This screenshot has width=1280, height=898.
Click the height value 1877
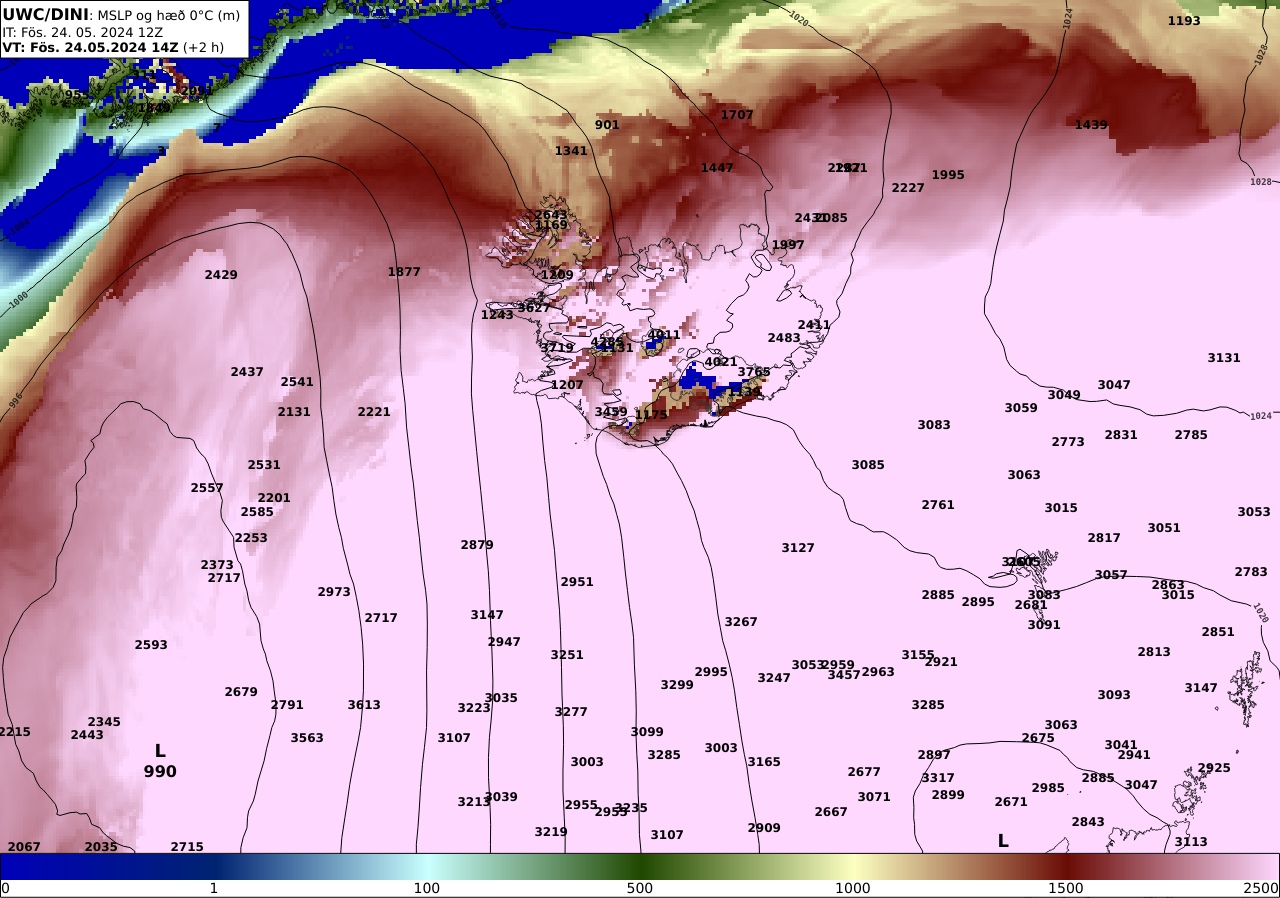(404, 272)
